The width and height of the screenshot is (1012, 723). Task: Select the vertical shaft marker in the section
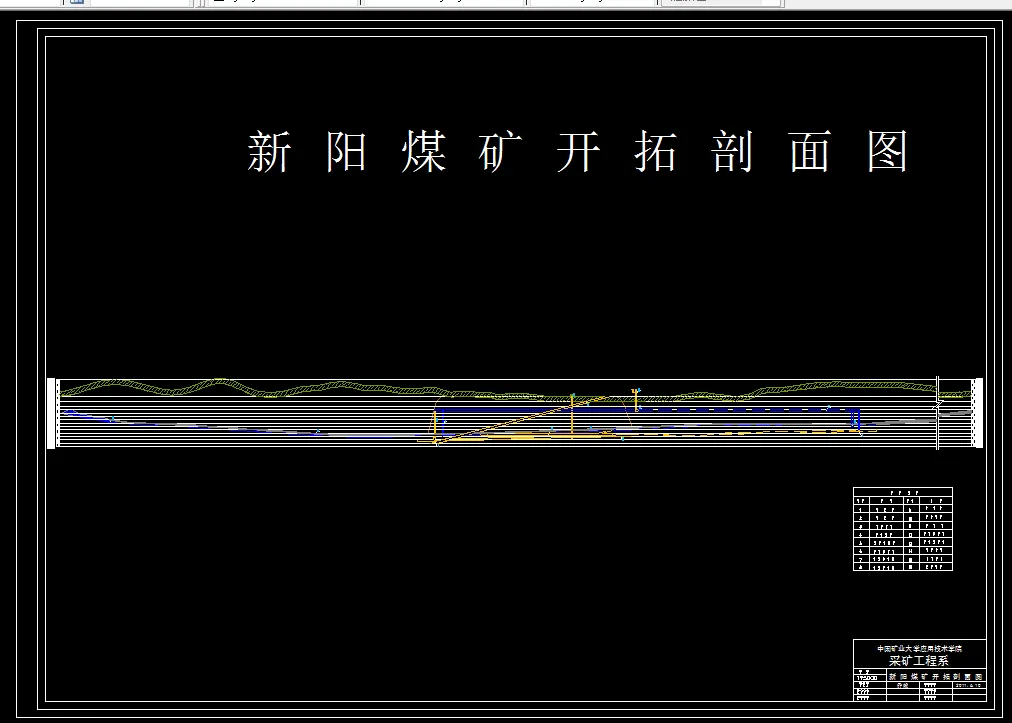[573, 400]
